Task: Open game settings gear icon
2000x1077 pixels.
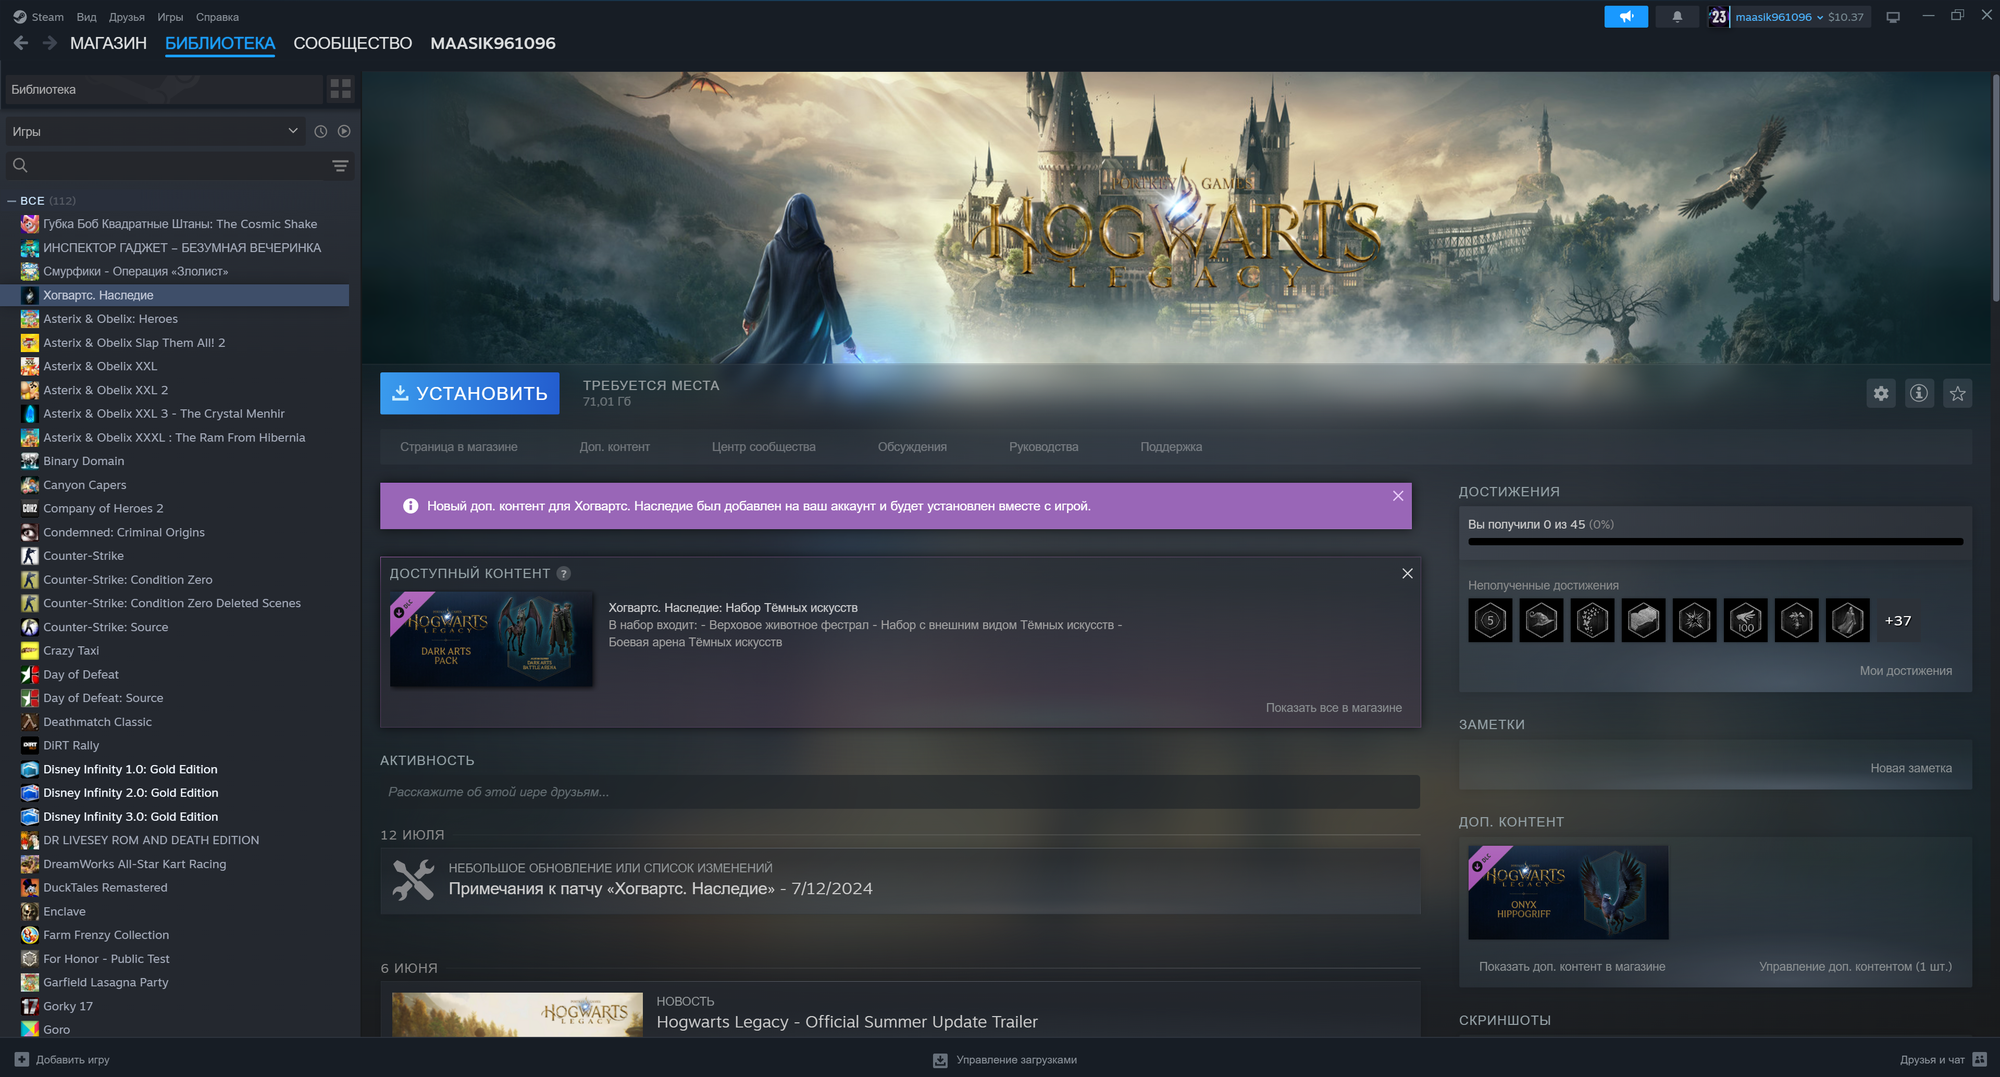Action: (x=1881, y=393)
